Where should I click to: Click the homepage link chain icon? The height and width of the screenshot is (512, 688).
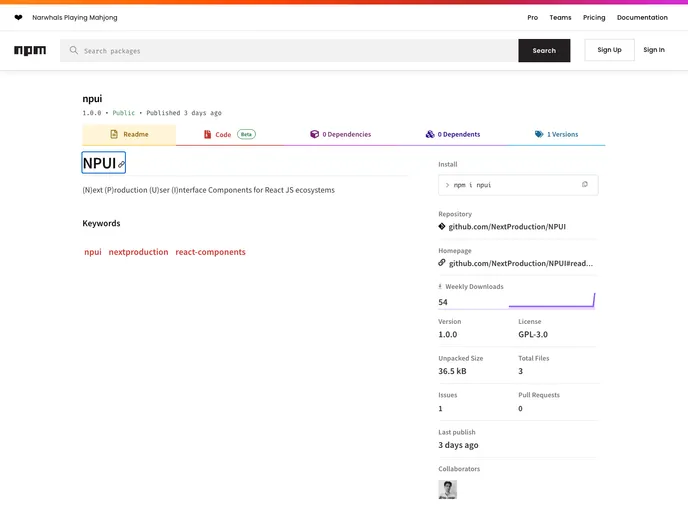(442, 263)
